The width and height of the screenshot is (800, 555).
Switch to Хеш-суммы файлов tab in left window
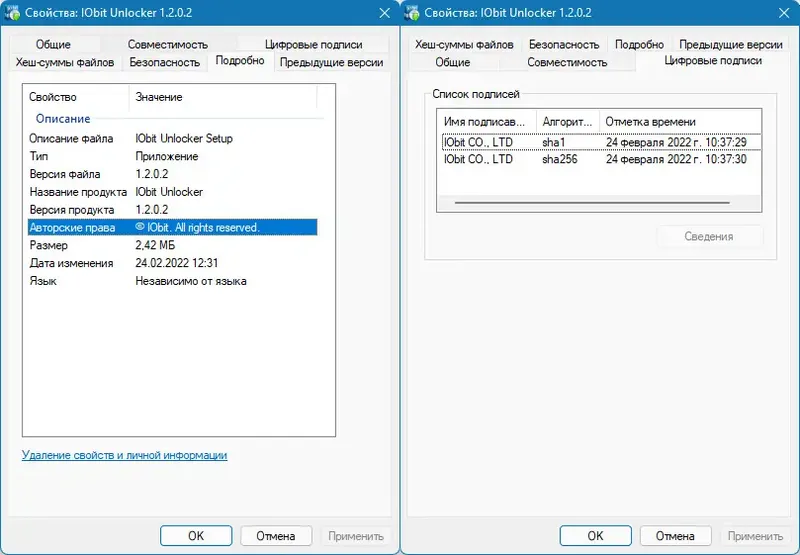click(x=65, y=62)
